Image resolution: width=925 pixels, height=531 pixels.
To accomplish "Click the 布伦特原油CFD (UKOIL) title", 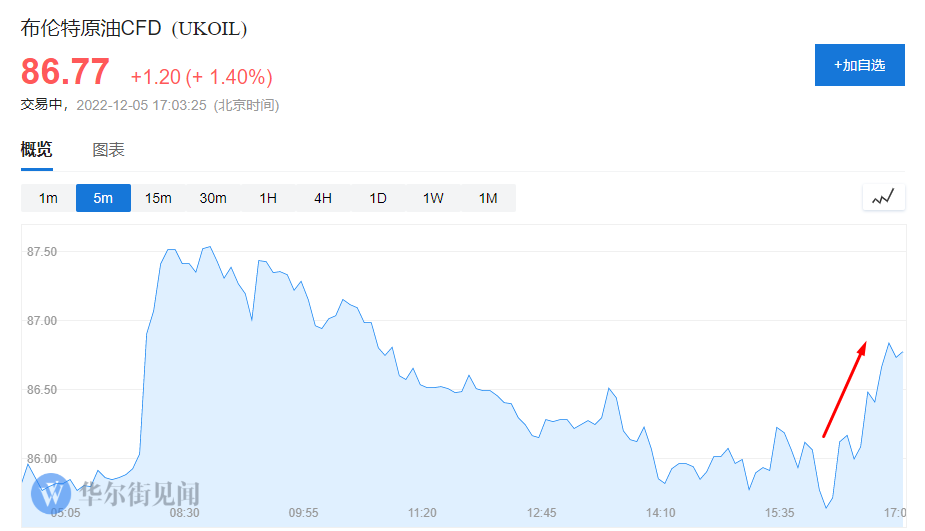I will pyautogui.click(x=134, y=29).
